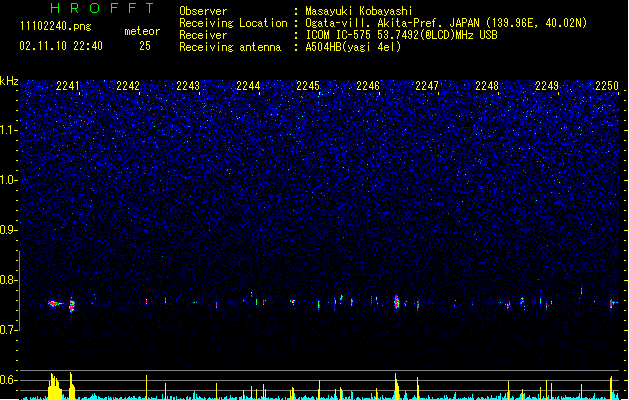Viewport: 629px width, 400px height.
Task: Click the strong meteor echo at 2241
Action: 72,305
